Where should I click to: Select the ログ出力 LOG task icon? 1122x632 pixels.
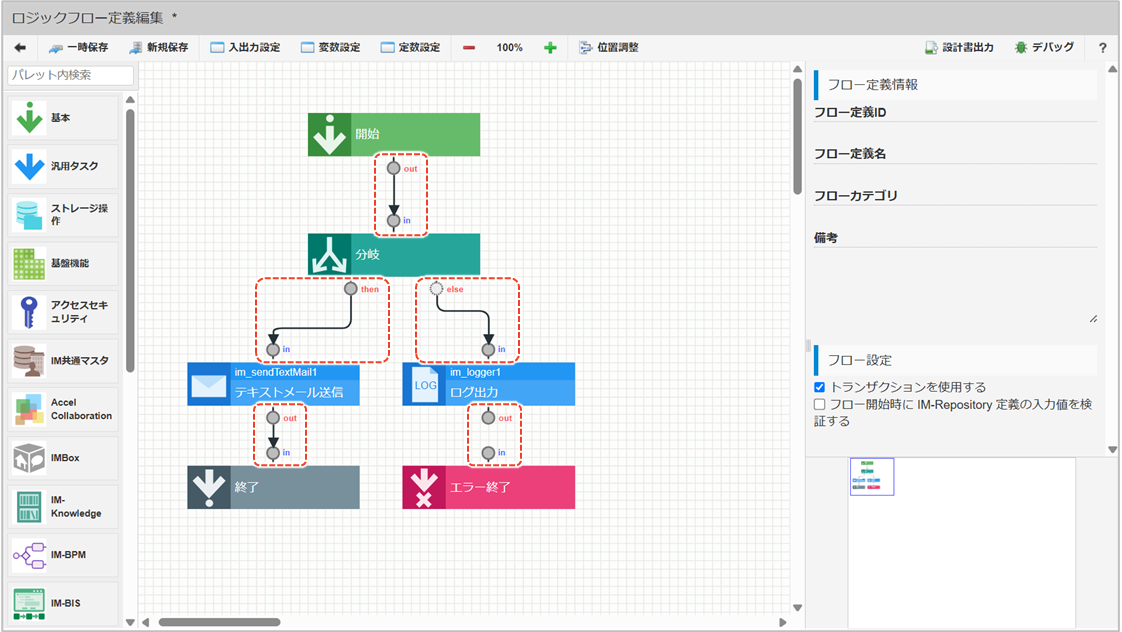(x=424, y=384)
